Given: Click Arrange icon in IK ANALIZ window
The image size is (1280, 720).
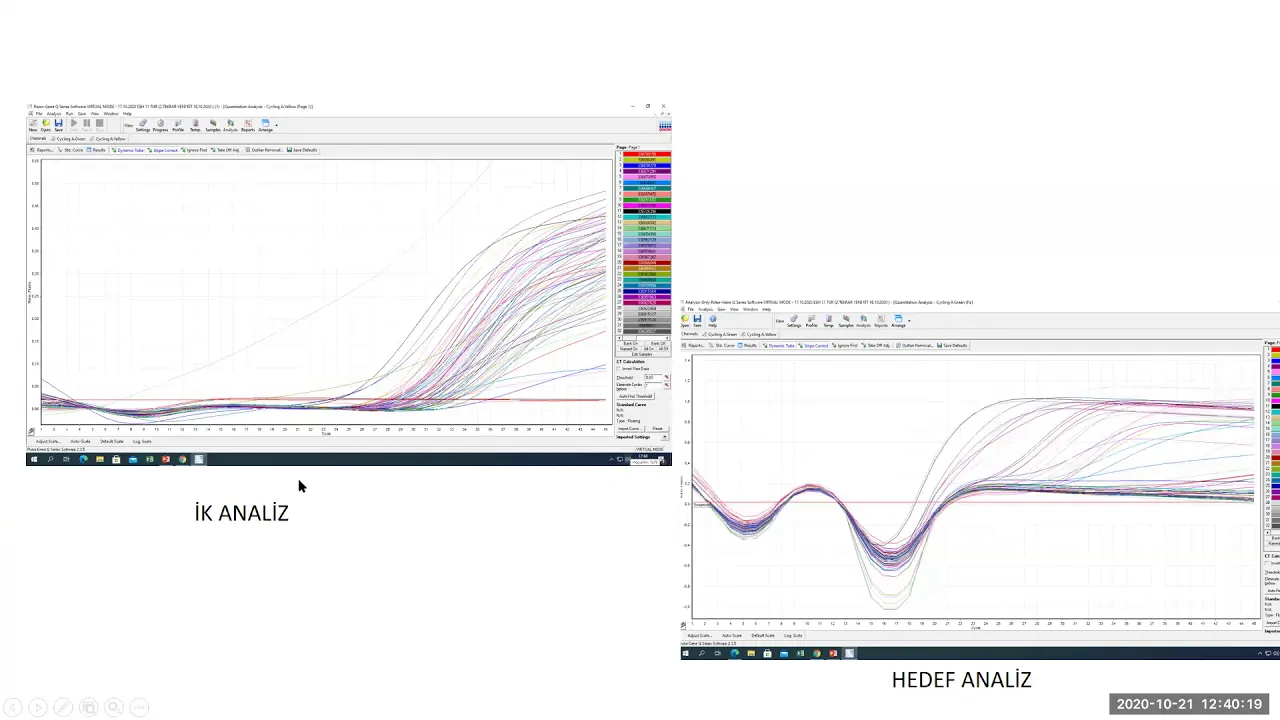Looking at the screenshot, I should pos(265,125).
